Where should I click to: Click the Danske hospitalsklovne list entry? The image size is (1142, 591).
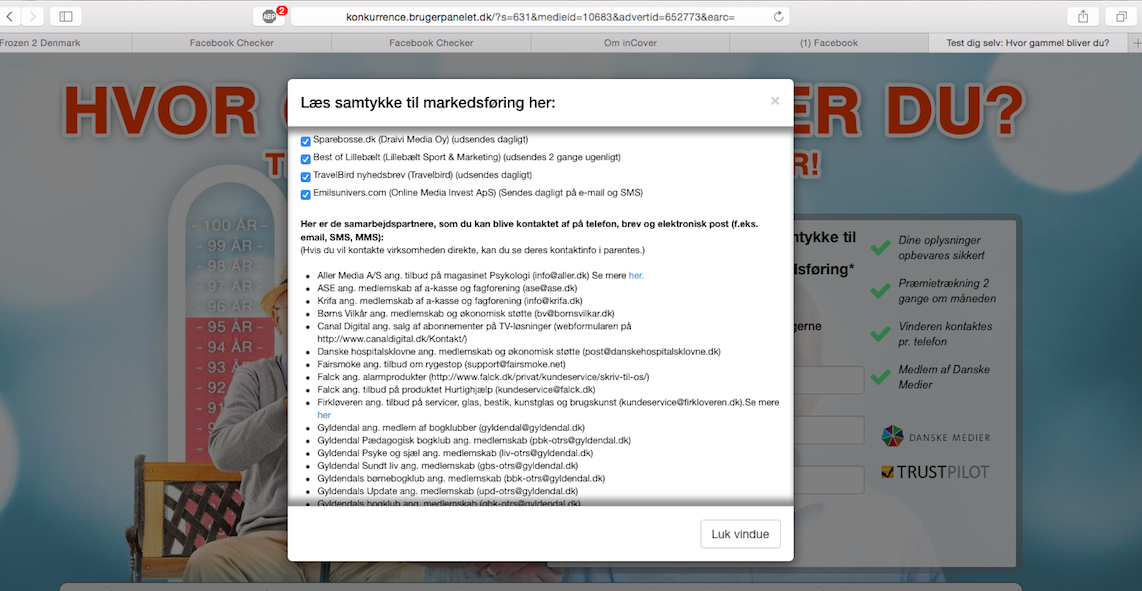(519, 351)
